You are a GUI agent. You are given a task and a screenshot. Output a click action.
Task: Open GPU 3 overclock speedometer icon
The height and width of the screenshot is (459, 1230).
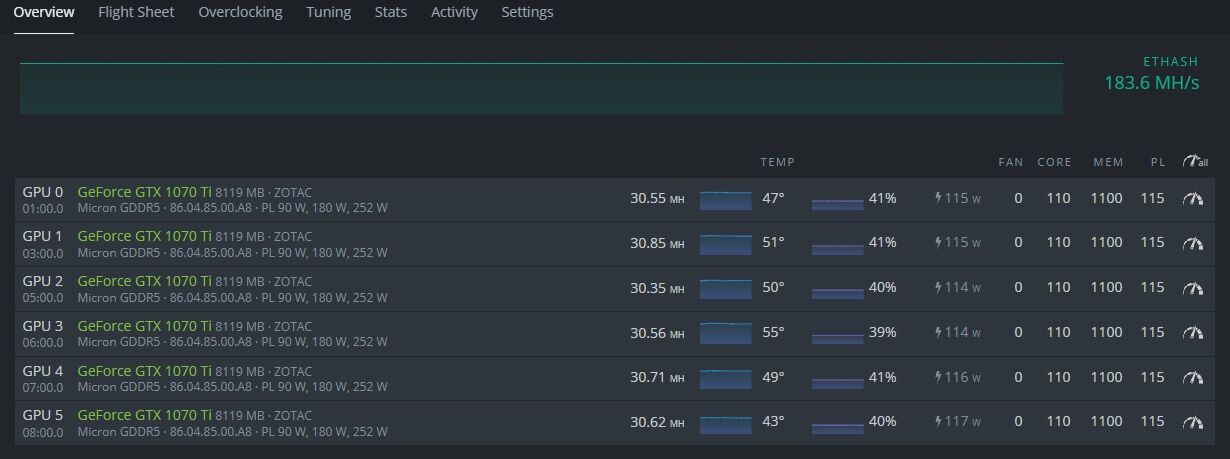click(x=1192, y=333)
